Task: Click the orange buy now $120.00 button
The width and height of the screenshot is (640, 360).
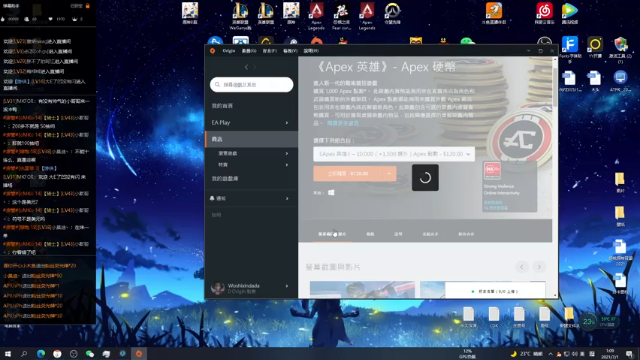Action: (x=348, y=173)
